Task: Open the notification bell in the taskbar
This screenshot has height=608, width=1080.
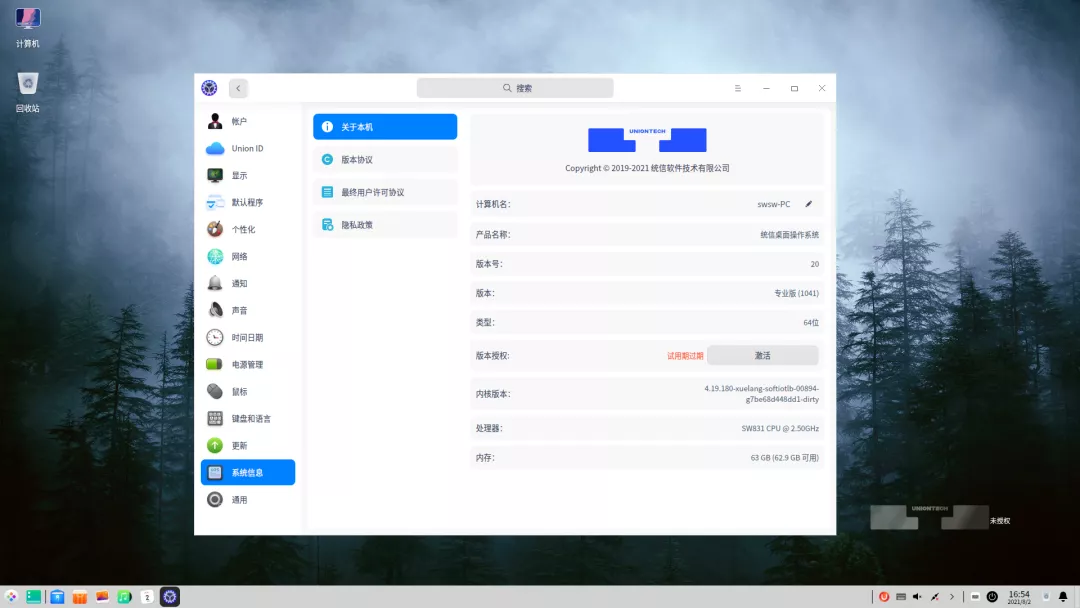Action: (1063, 597)
